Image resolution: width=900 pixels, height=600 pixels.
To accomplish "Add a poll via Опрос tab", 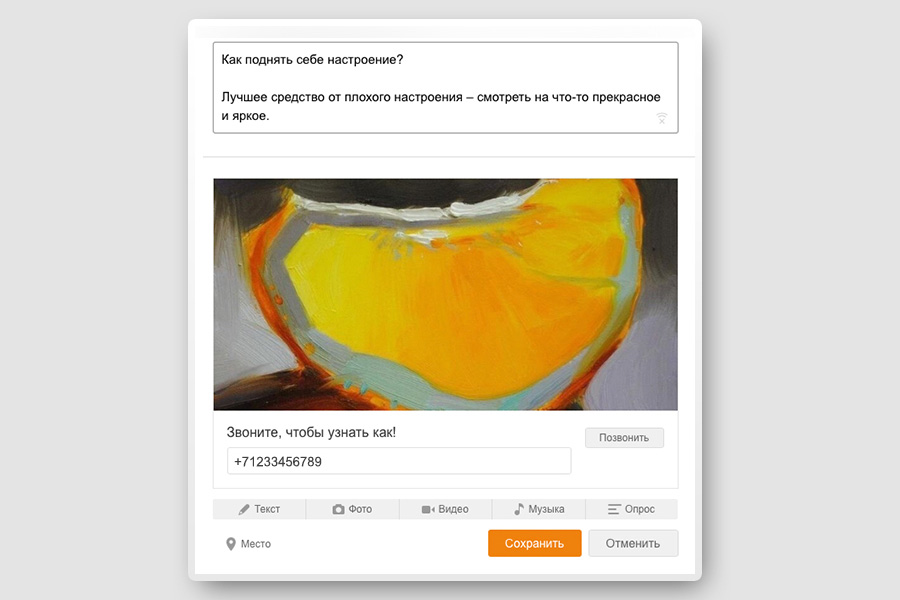I will pos(631,509).
